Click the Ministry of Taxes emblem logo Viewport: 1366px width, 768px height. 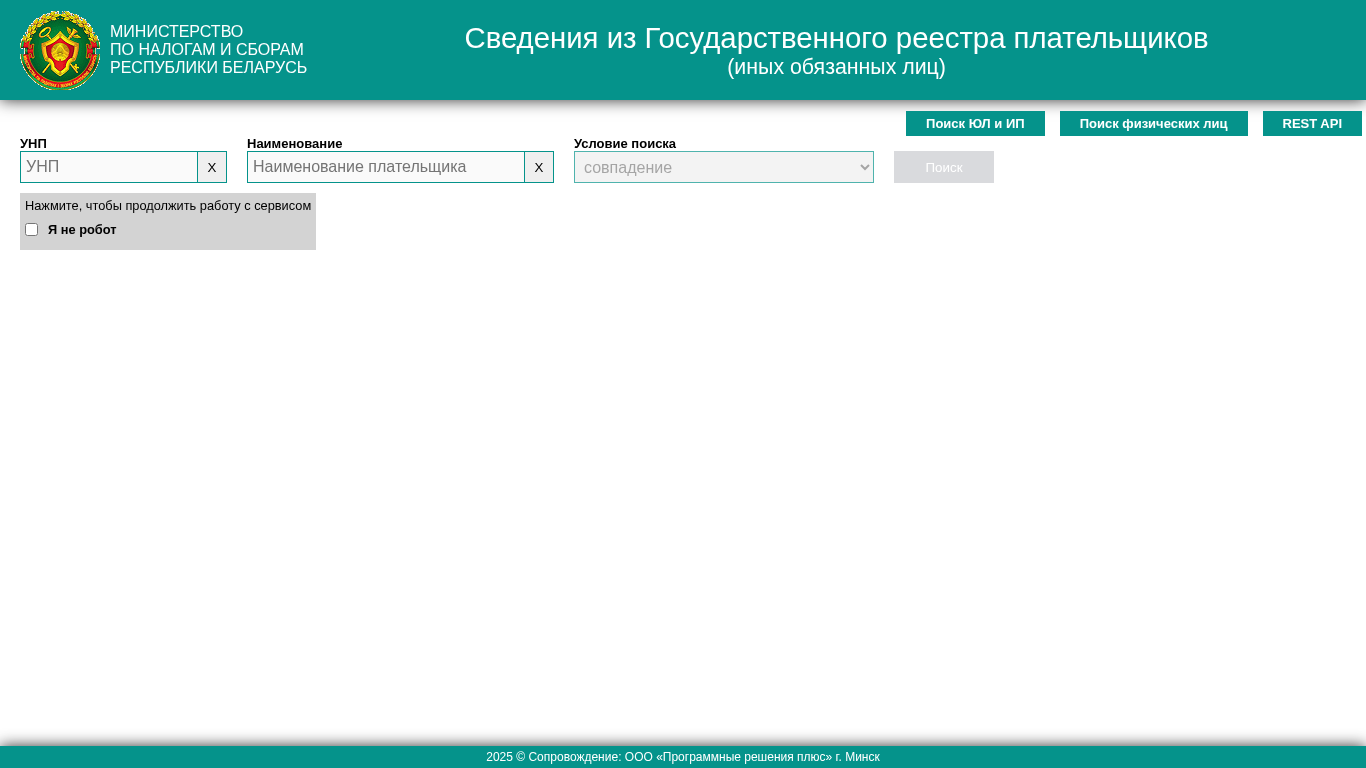point(60,50)
